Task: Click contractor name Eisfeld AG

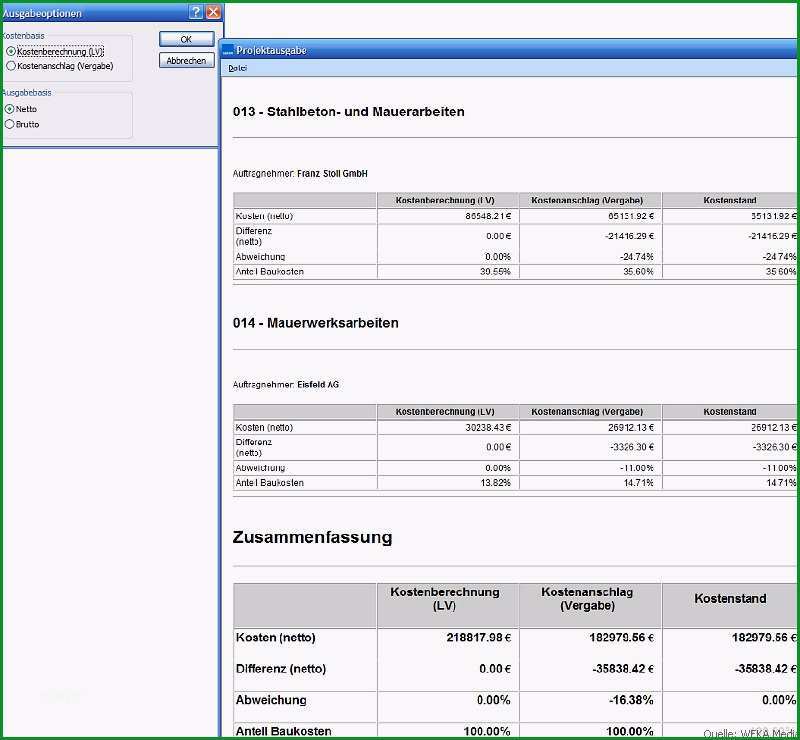Action: click(318, 385)
